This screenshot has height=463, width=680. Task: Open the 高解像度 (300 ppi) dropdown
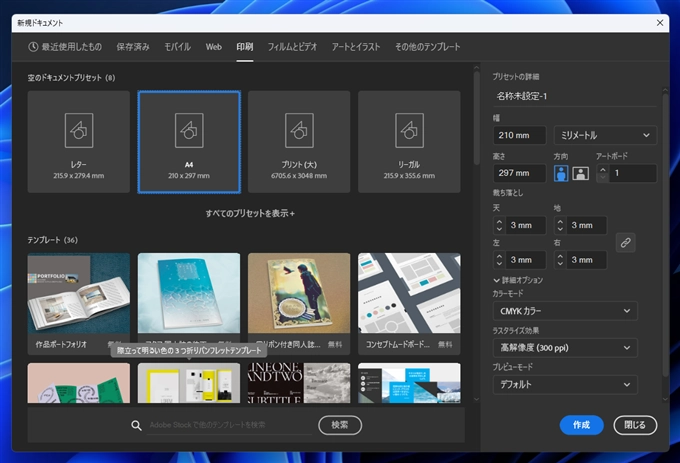(565, 348)
